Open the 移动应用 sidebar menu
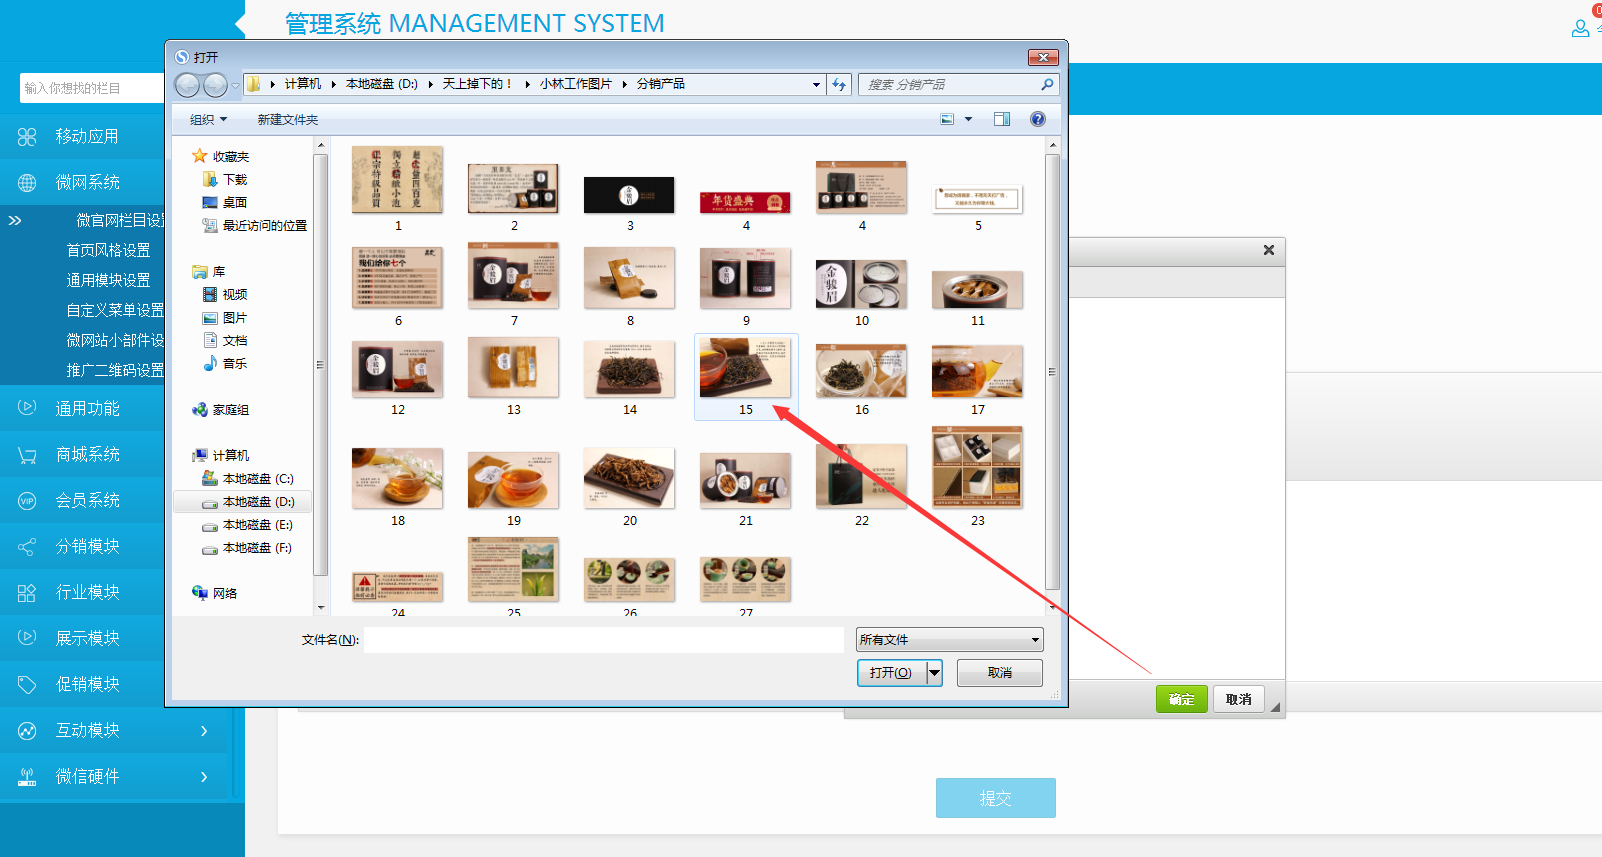Viewport: 1602px width, 857px height. [87, 137]
